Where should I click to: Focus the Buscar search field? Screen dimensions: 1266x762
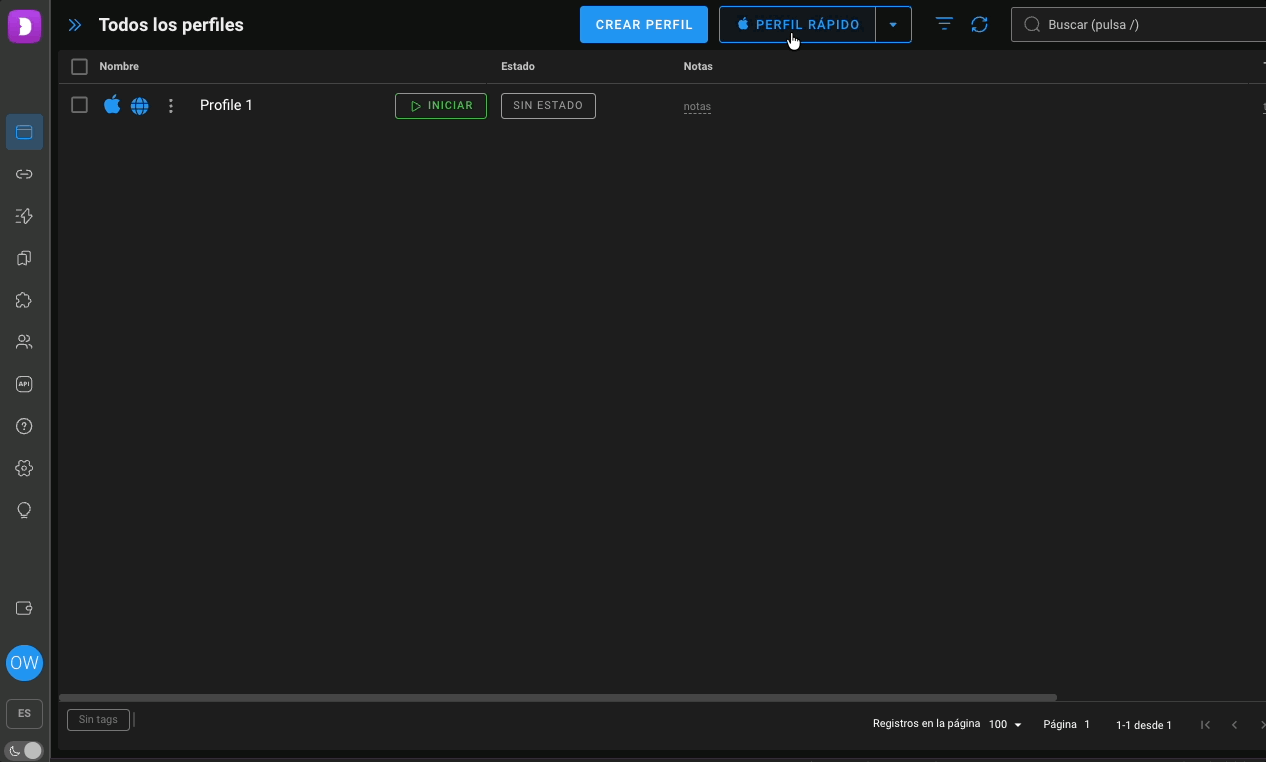click(x=1138, y=25)
